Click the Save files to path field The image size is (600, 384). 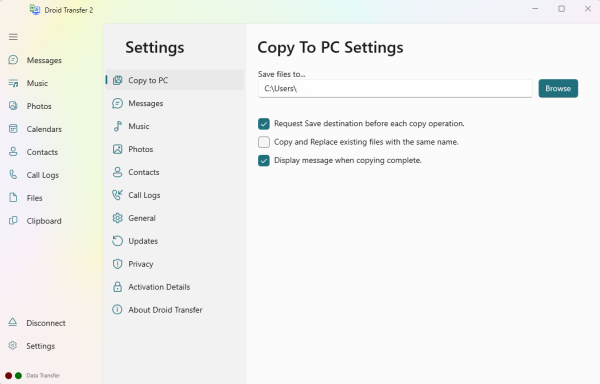(395, 88)
